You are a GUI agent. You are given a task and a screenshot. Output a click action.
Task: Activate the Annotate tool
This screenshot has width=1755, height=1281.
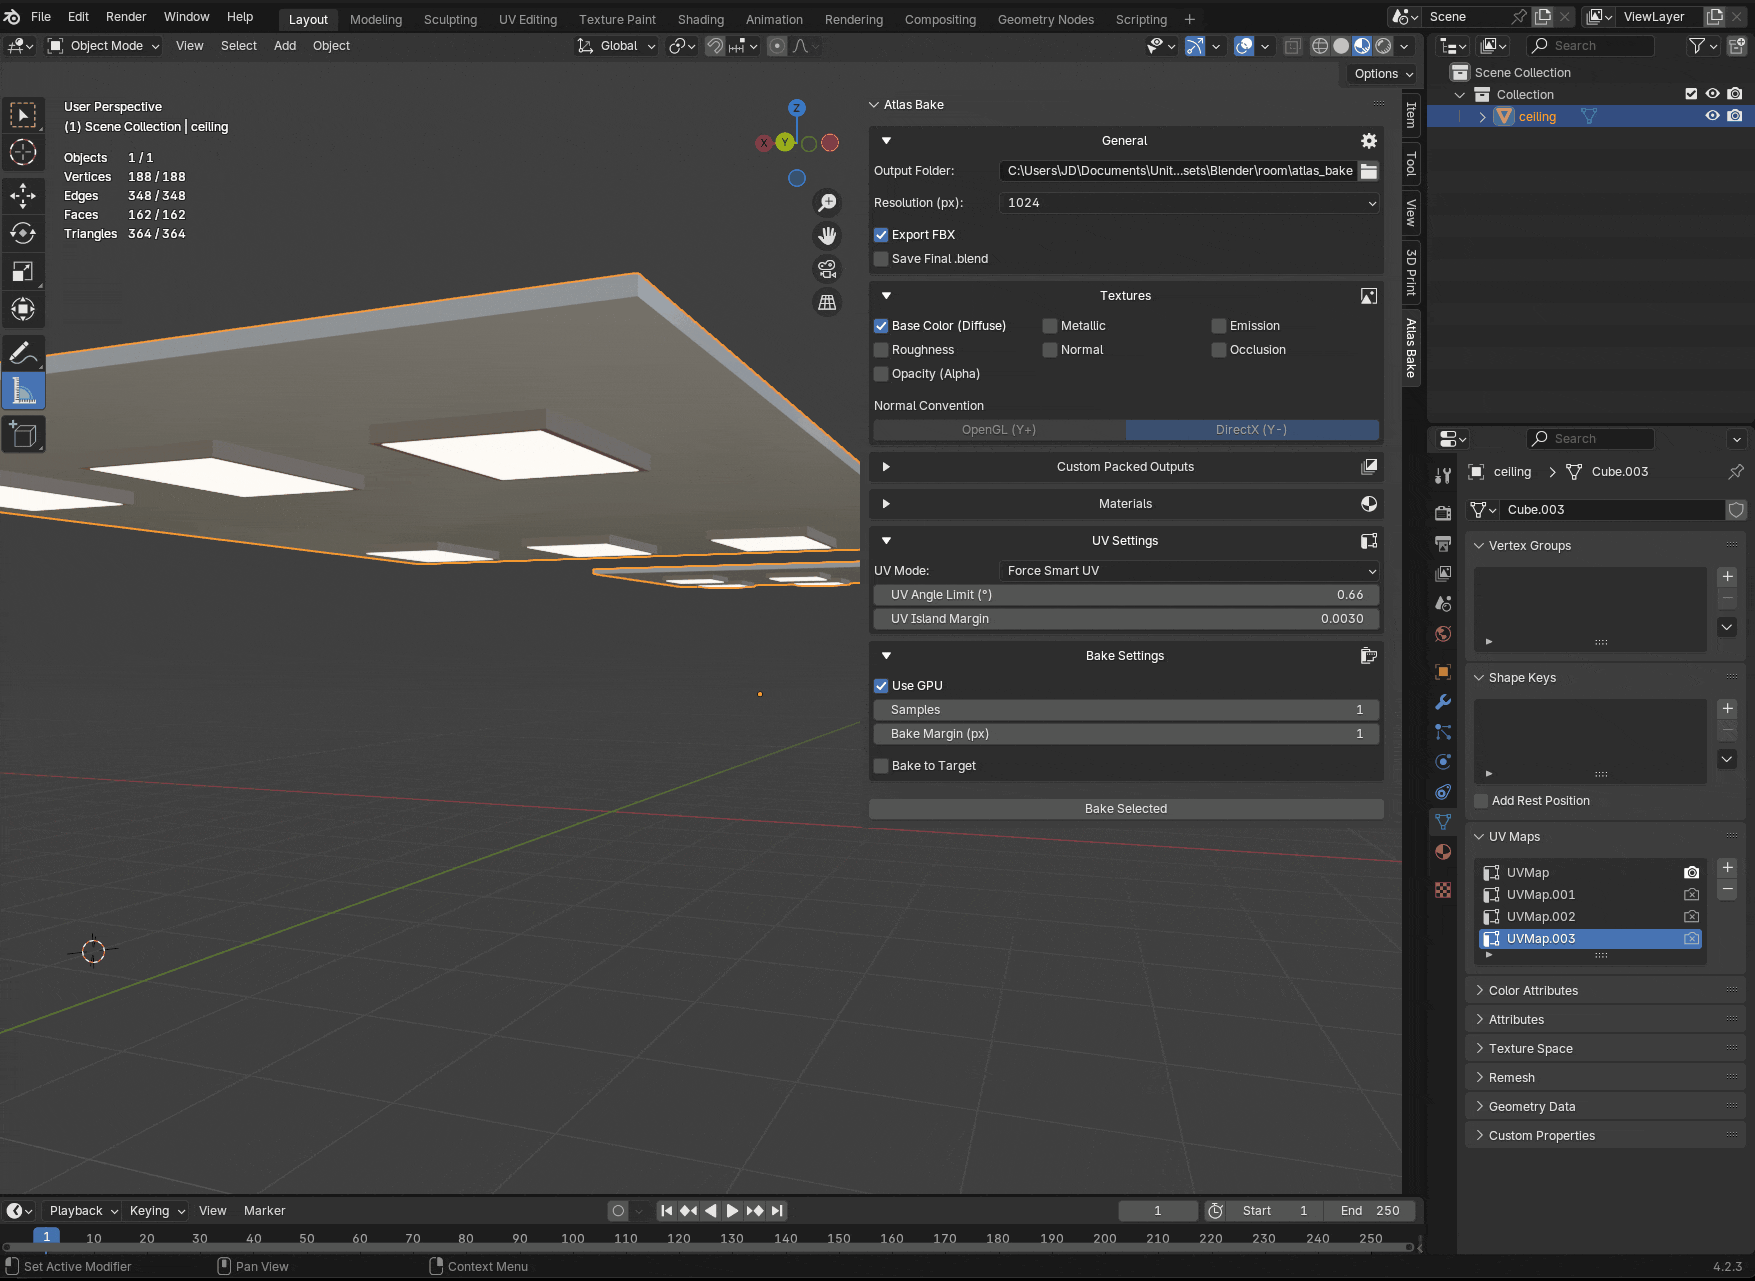click(x=23, y=353)
